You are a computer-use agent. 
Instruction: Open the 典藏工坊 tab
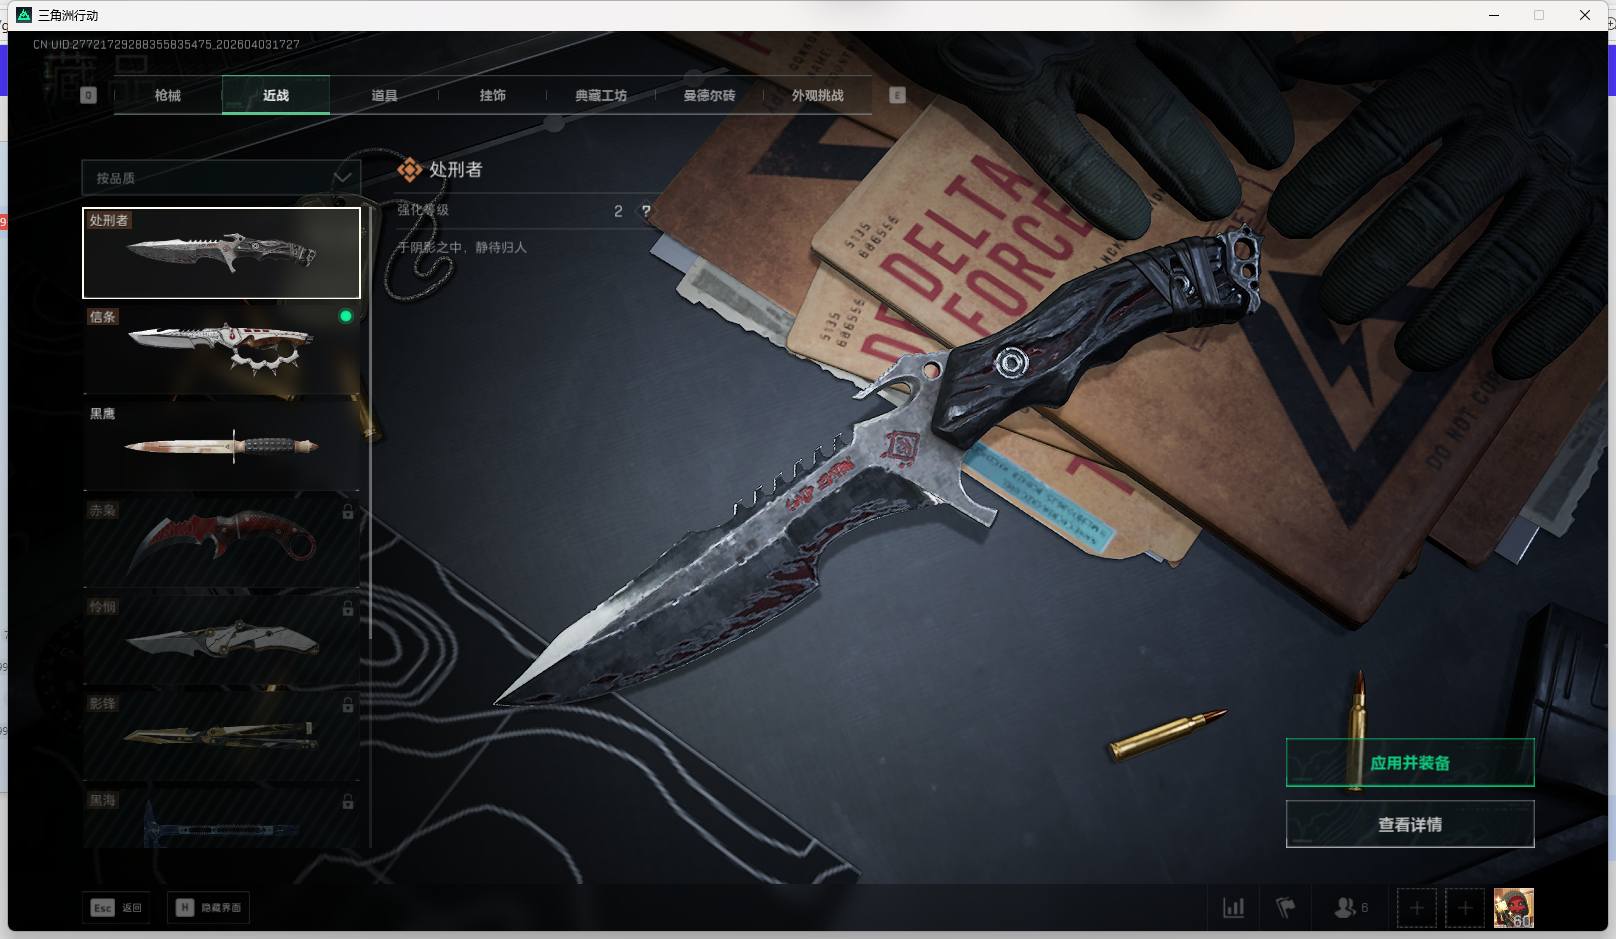coord(601,95)
